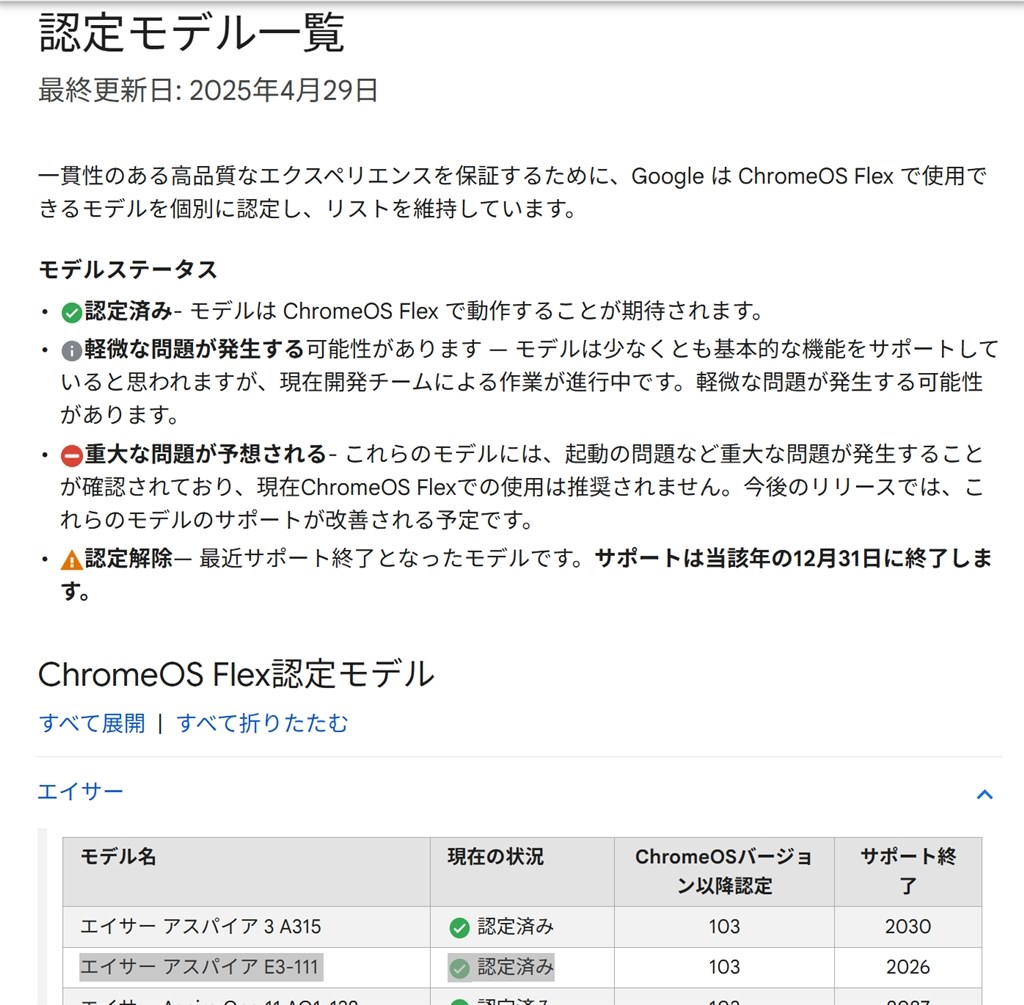Click the green circle icon near 認定済み table cell
The height and width of the screenshot is (1005, 1024).
[x=459, y=927]
